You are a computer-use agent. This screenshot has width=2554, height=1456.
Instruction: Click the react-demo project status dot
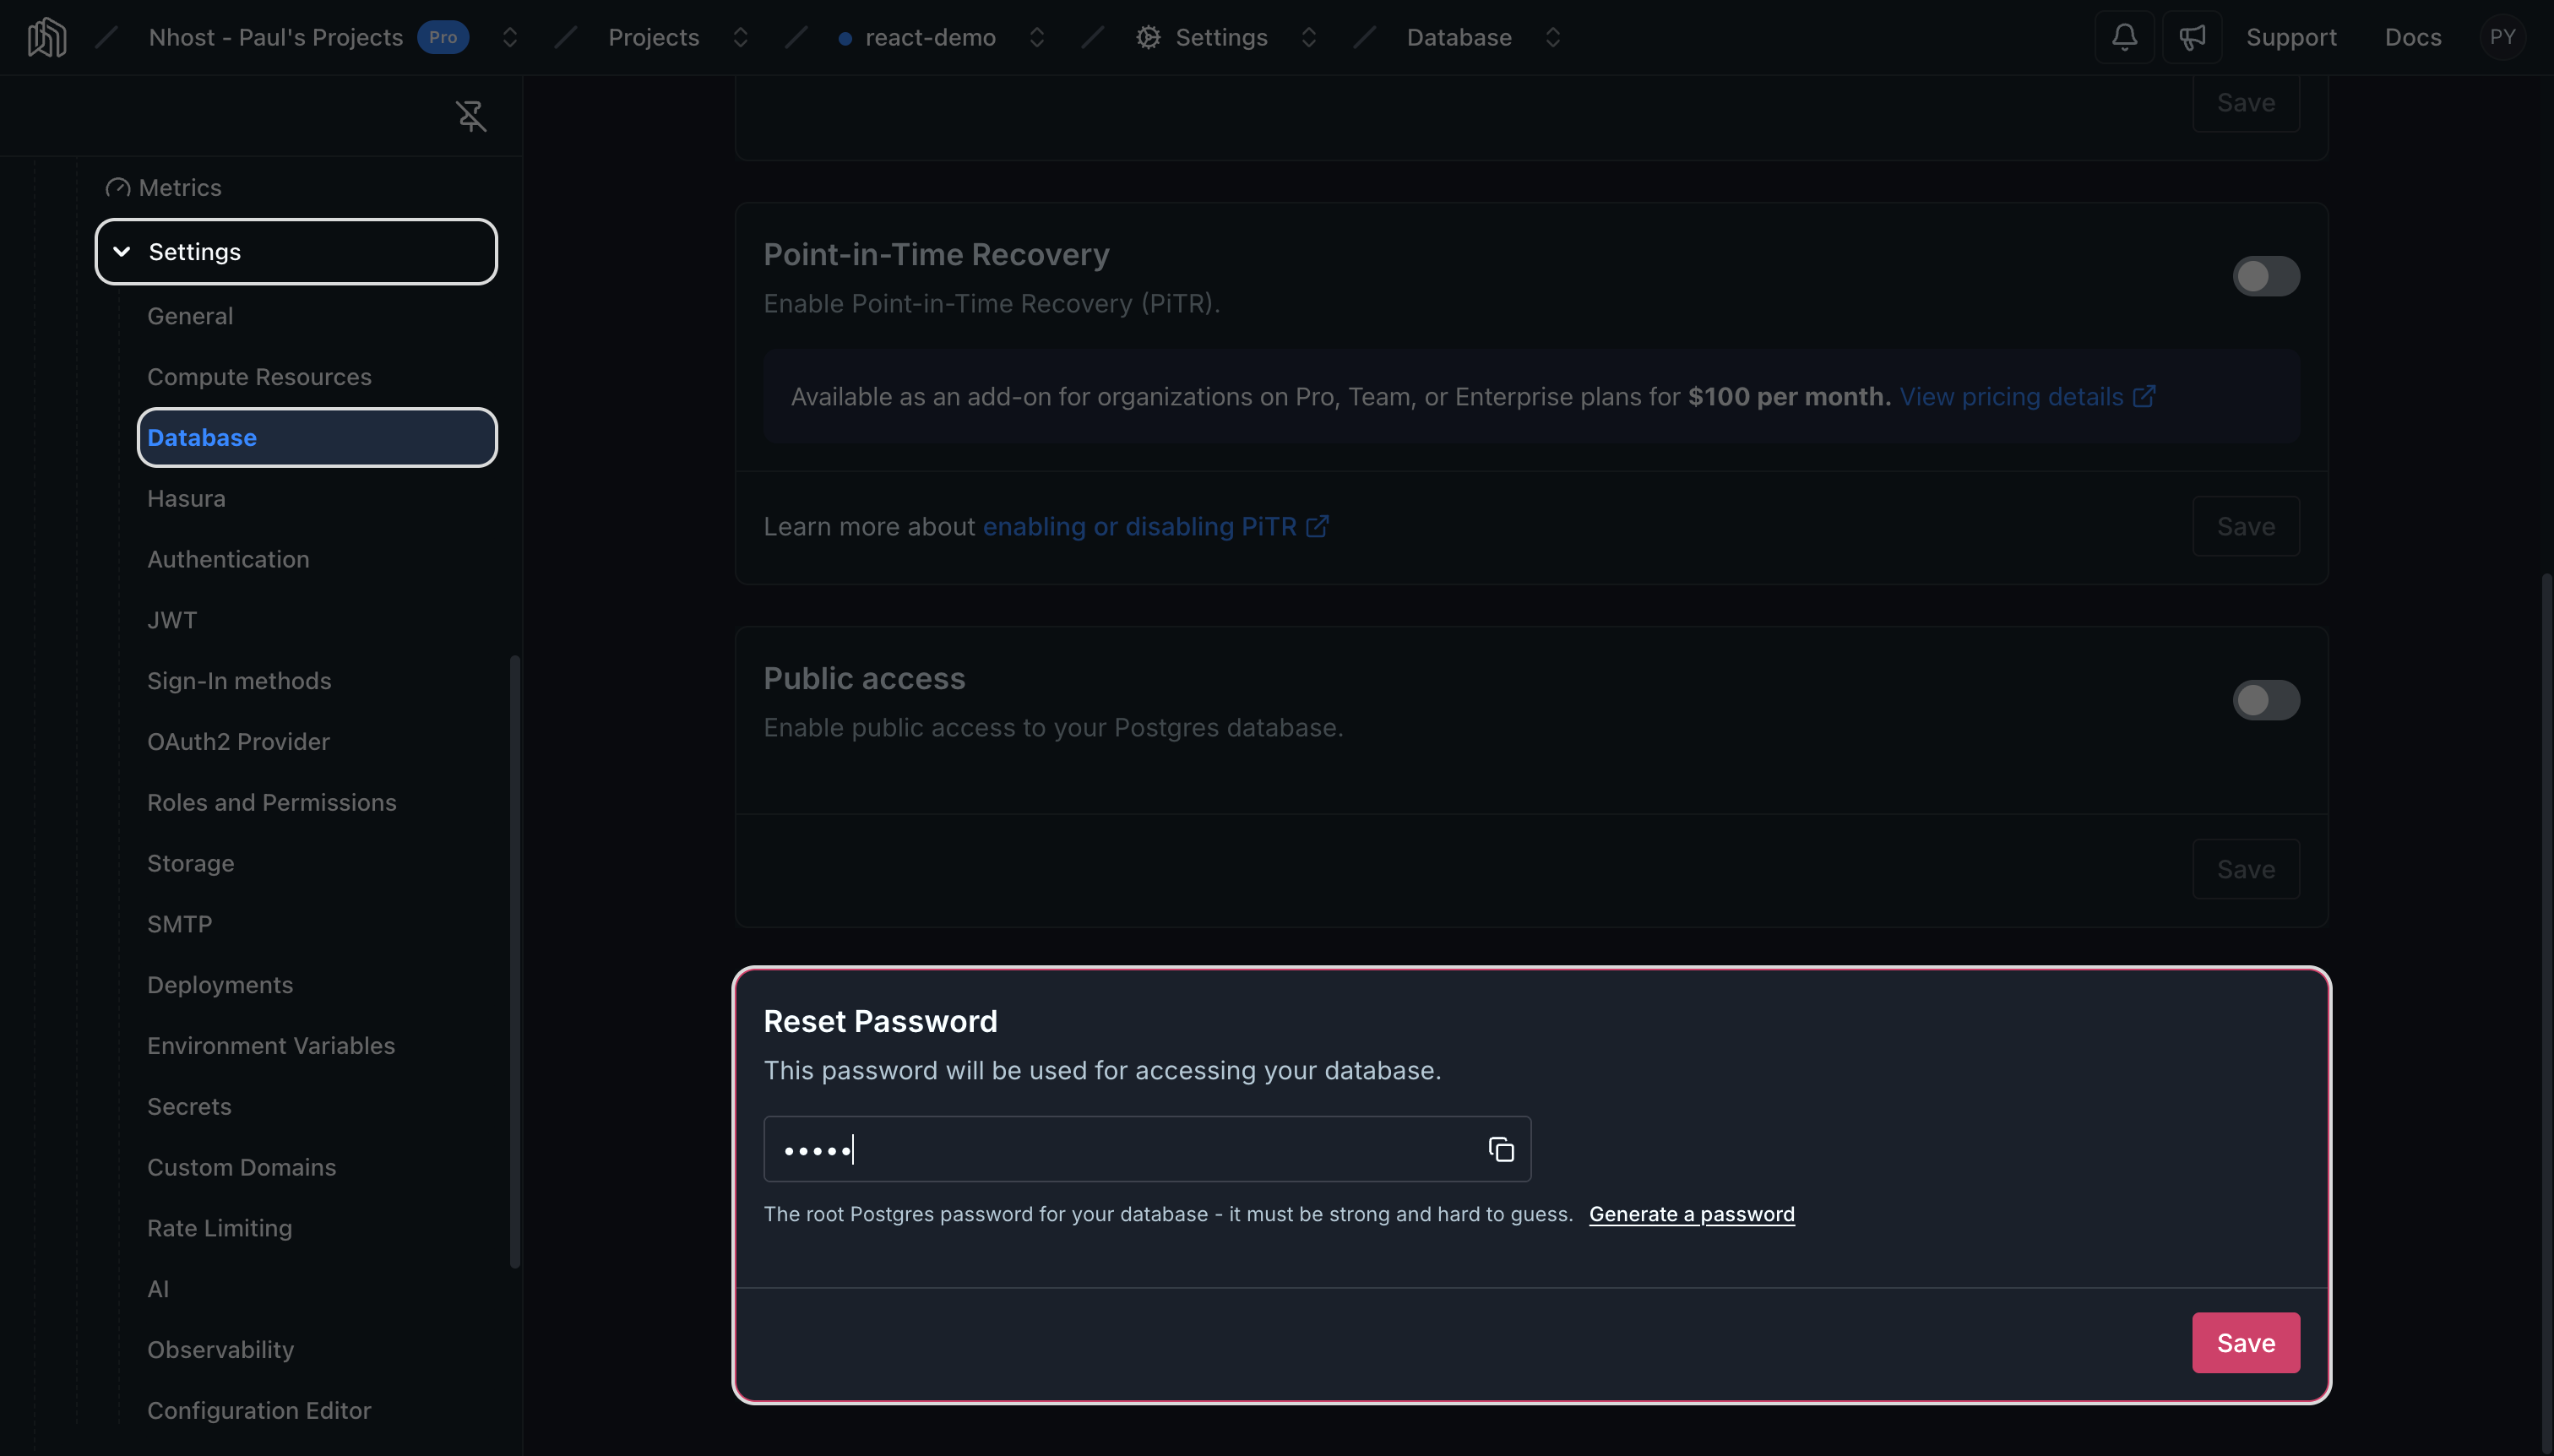click(845, 39)
